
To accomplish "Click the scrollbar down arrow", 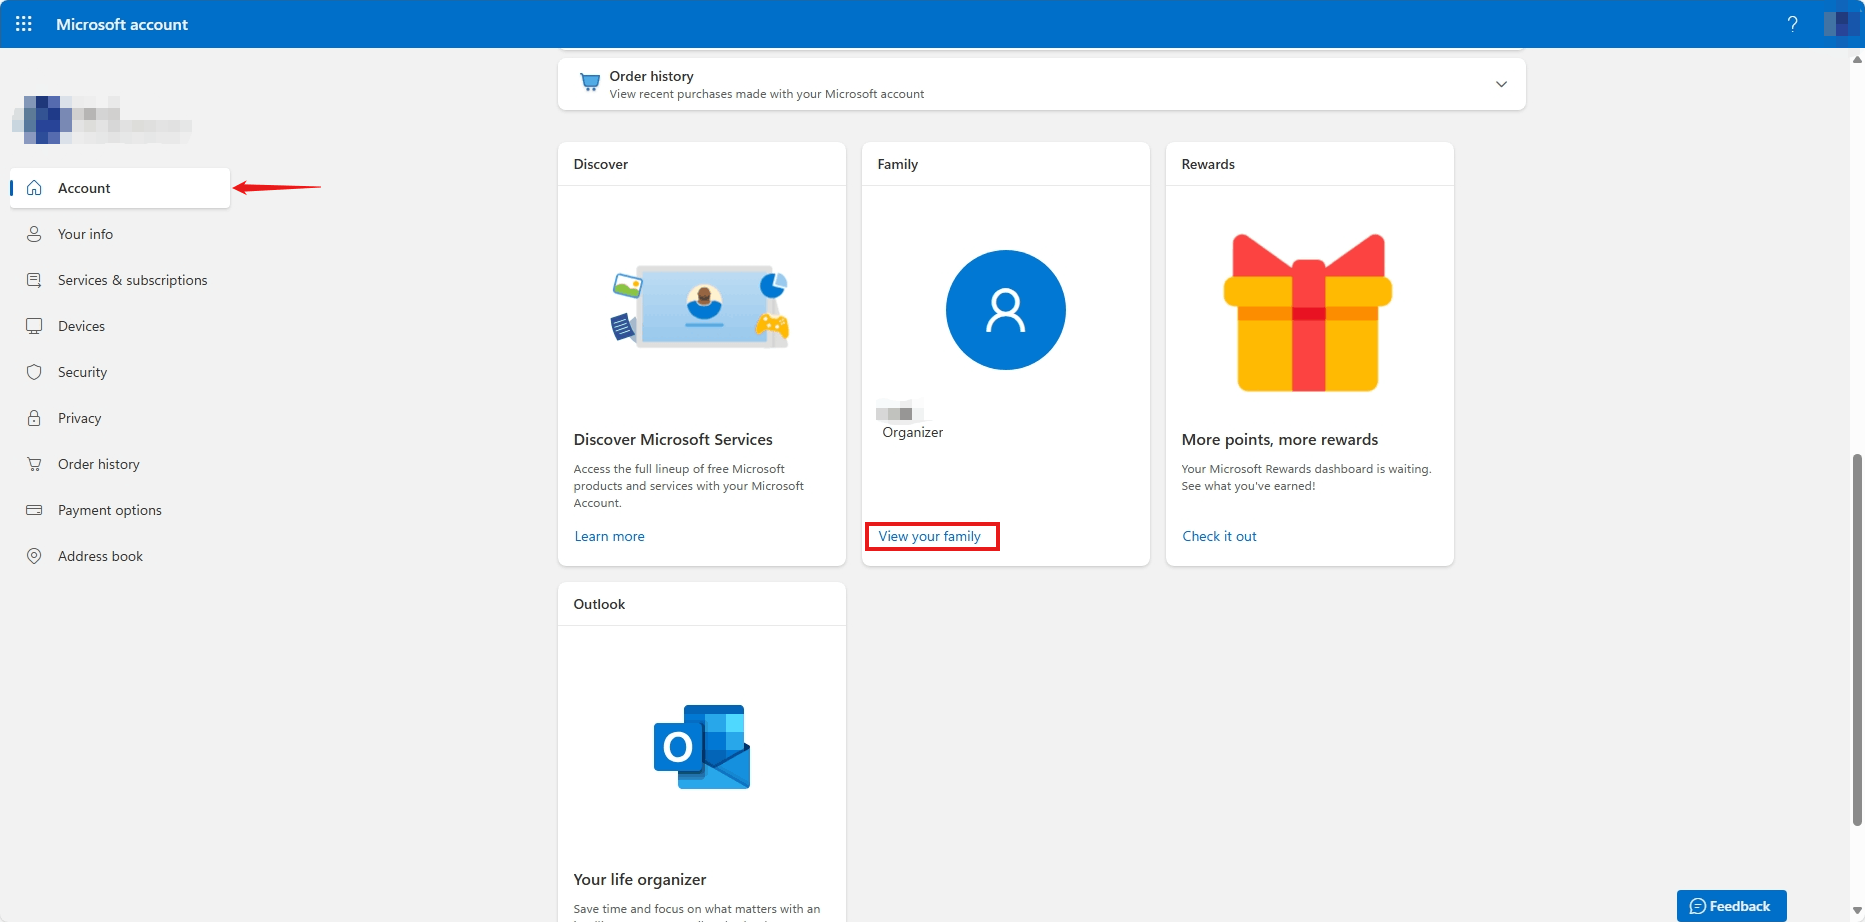I will point(1857,911).
